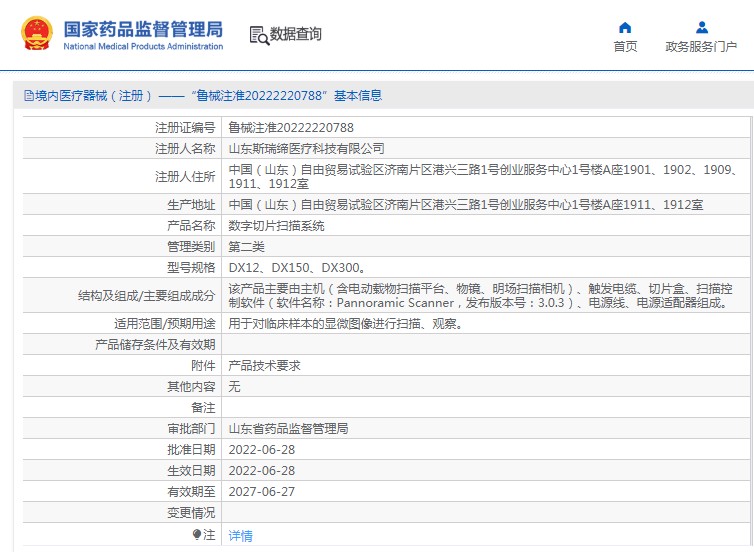Click 产品储存条件及有效期 label
Screen dimensions: 754x552
(155, 345)
